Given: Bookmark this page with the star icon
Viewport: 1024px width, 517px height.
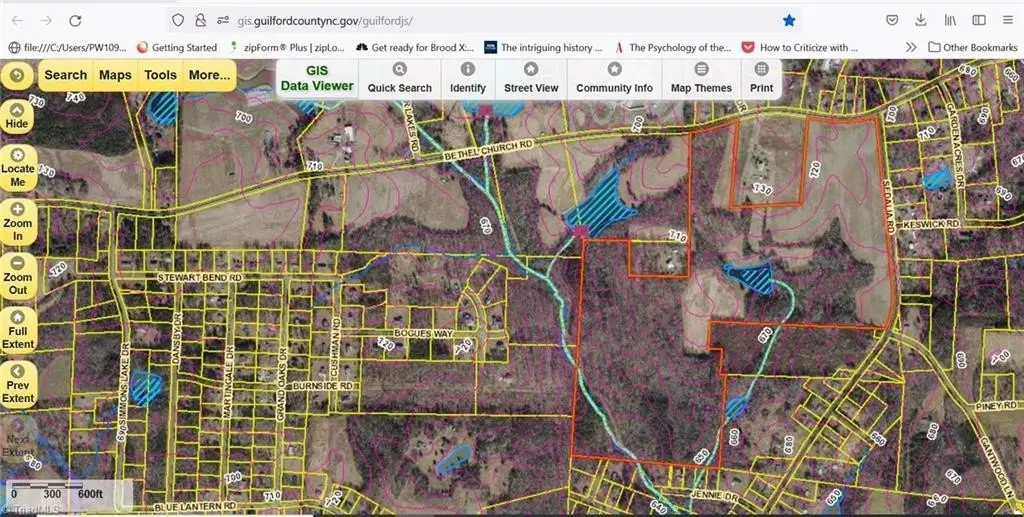Looking at the screenshot, I should (789, 20).
